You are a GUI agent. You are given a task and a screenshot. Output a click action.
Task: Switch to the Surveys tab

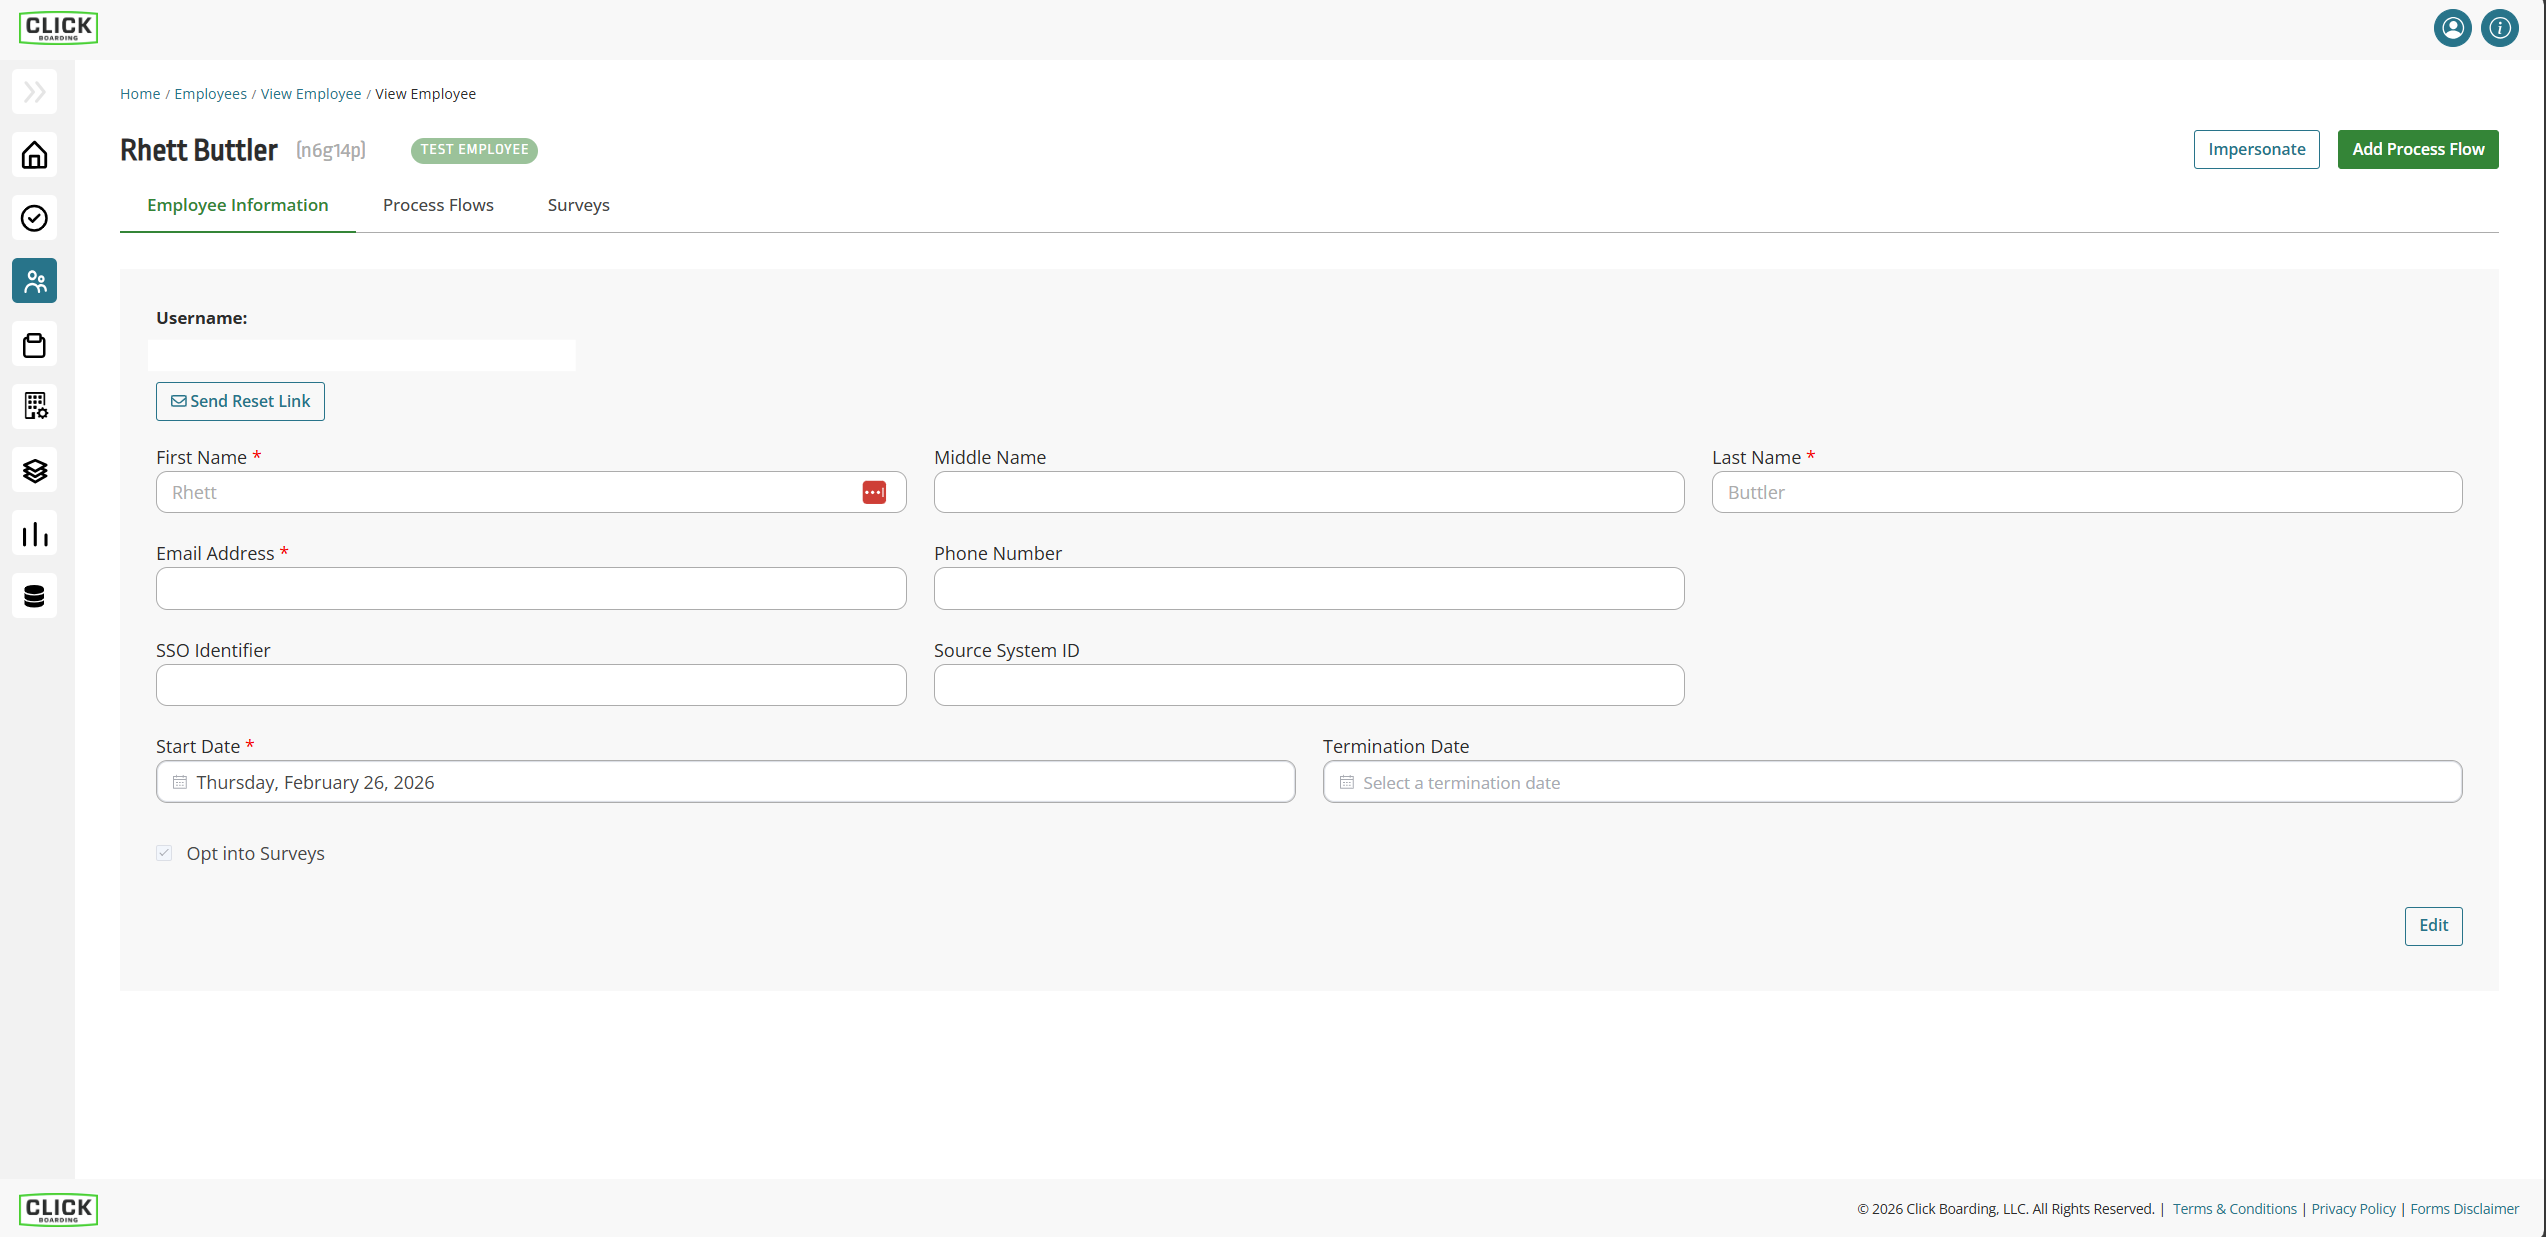(578, 205)
